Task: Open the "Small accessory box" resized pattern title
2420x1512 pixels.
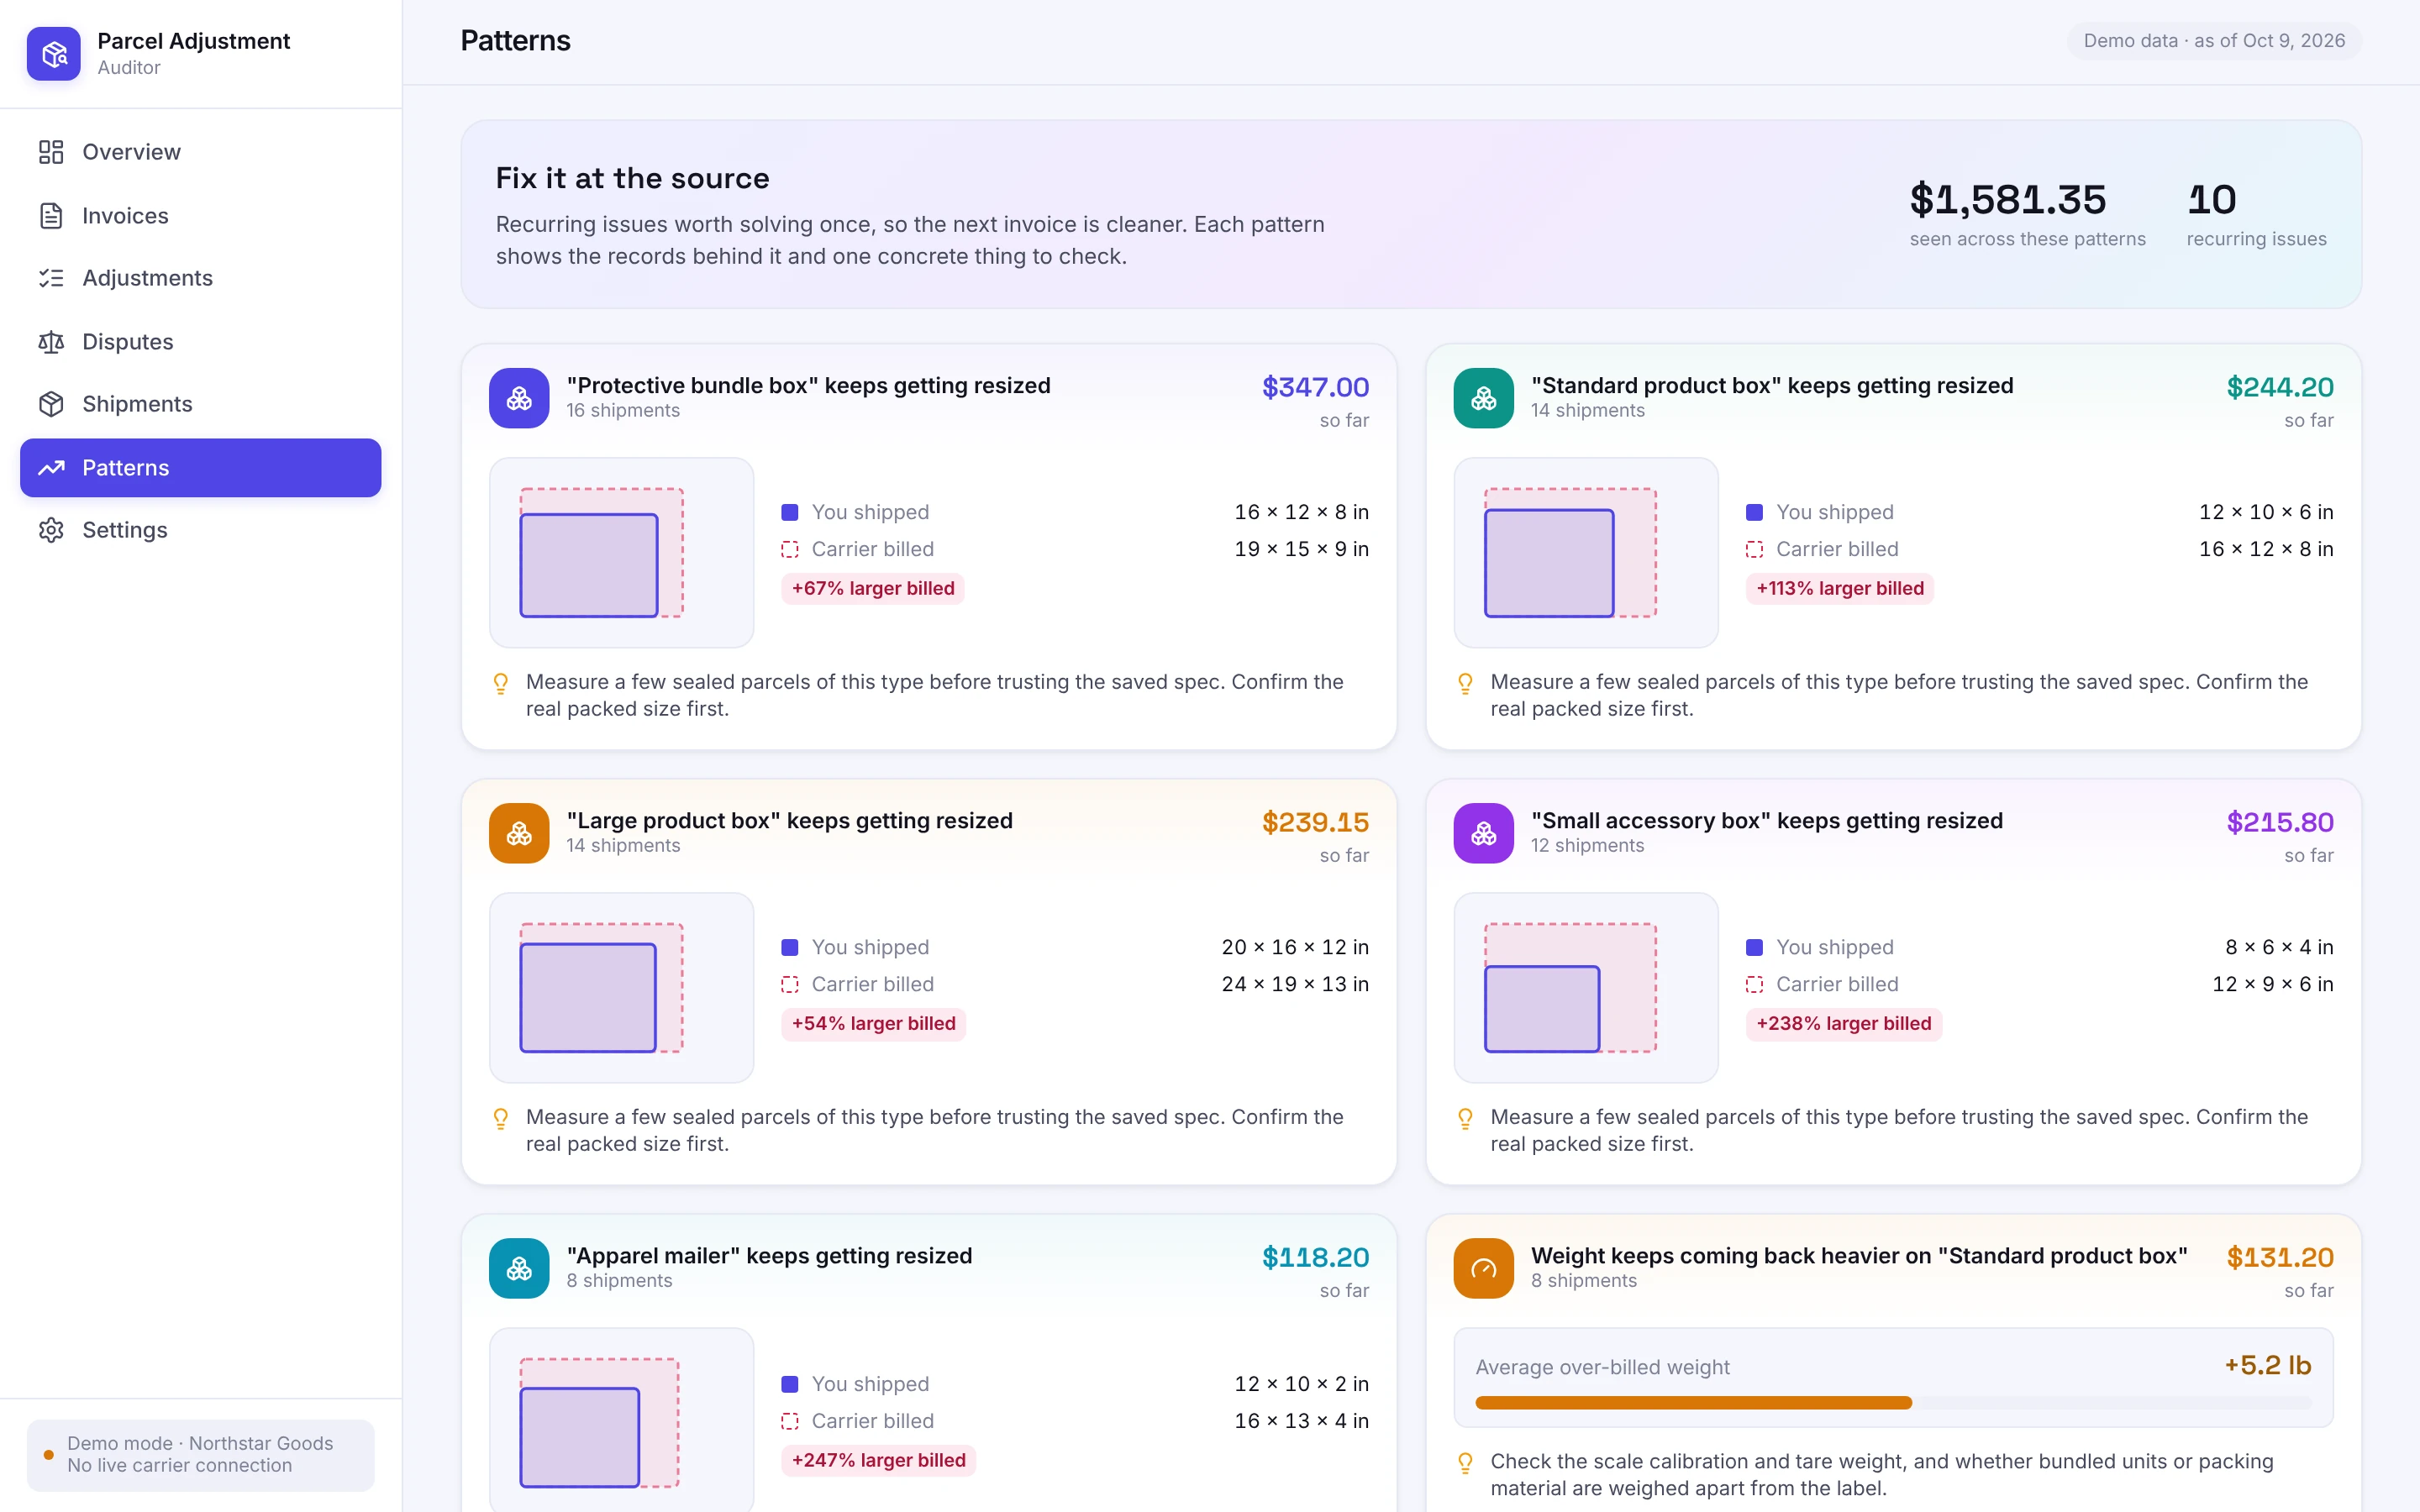Action: point(1767,821)
